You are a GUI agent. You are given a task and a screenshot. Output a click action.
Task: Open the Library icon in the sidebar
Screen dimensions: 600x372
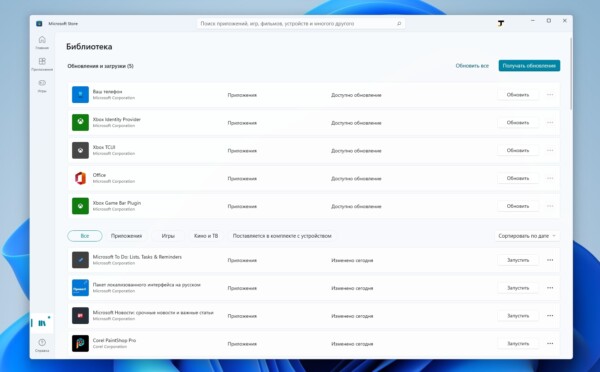pos(42,323)
